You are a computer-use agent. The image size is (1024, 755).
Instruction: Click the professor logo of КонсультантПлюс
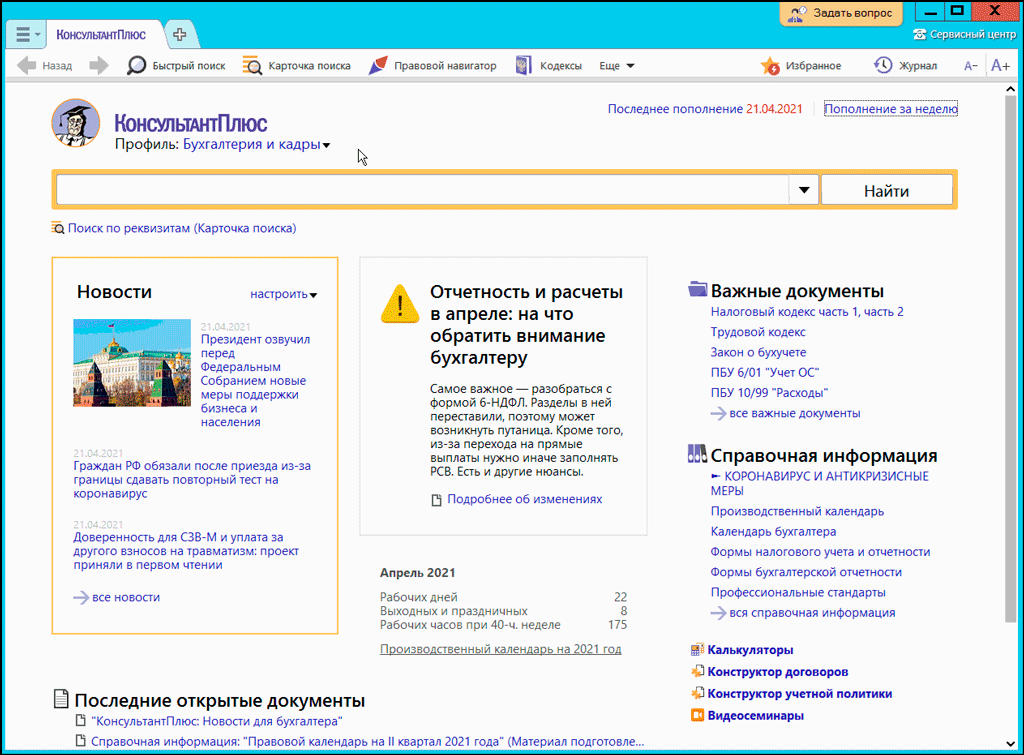(76, 123)
